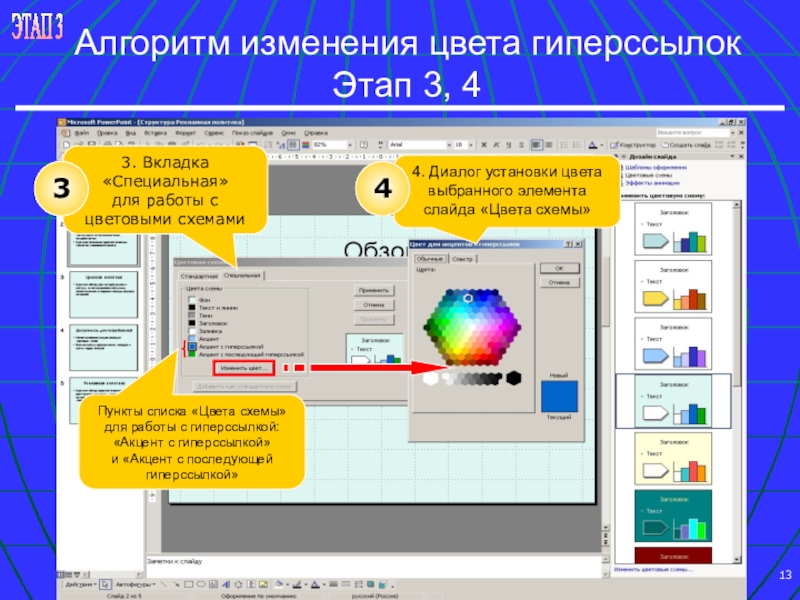Select the Фон scheme color swatch
The width and height of the screenshot is (800, 600).
(192, 300)
